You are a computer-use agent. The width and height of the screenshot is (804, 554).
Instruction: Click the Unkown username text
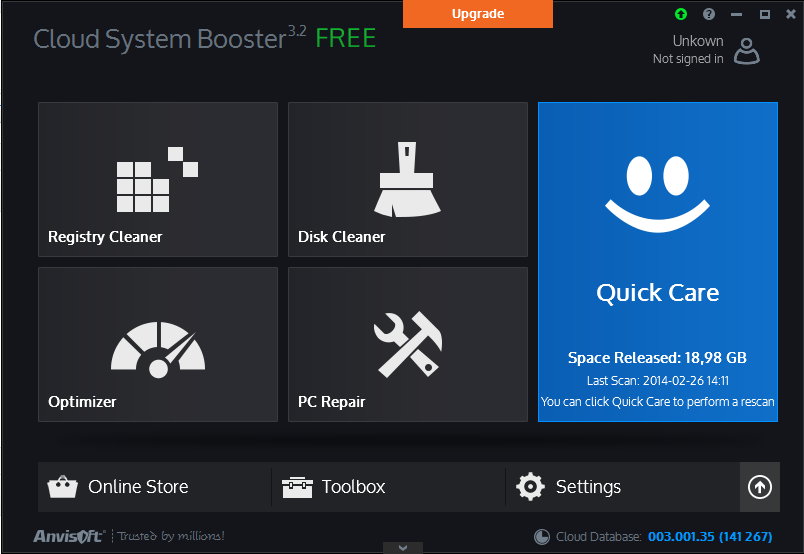click(x=698, y=41)
